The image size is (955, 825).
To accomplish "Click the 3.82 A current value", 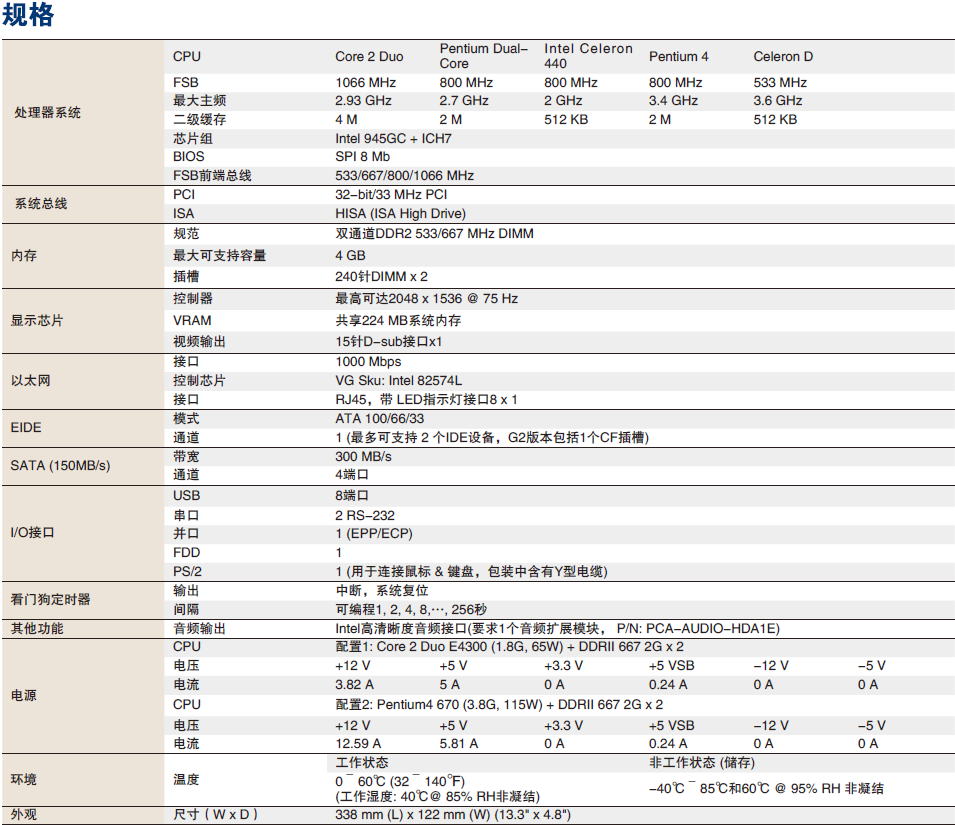I will coord(354,684).
